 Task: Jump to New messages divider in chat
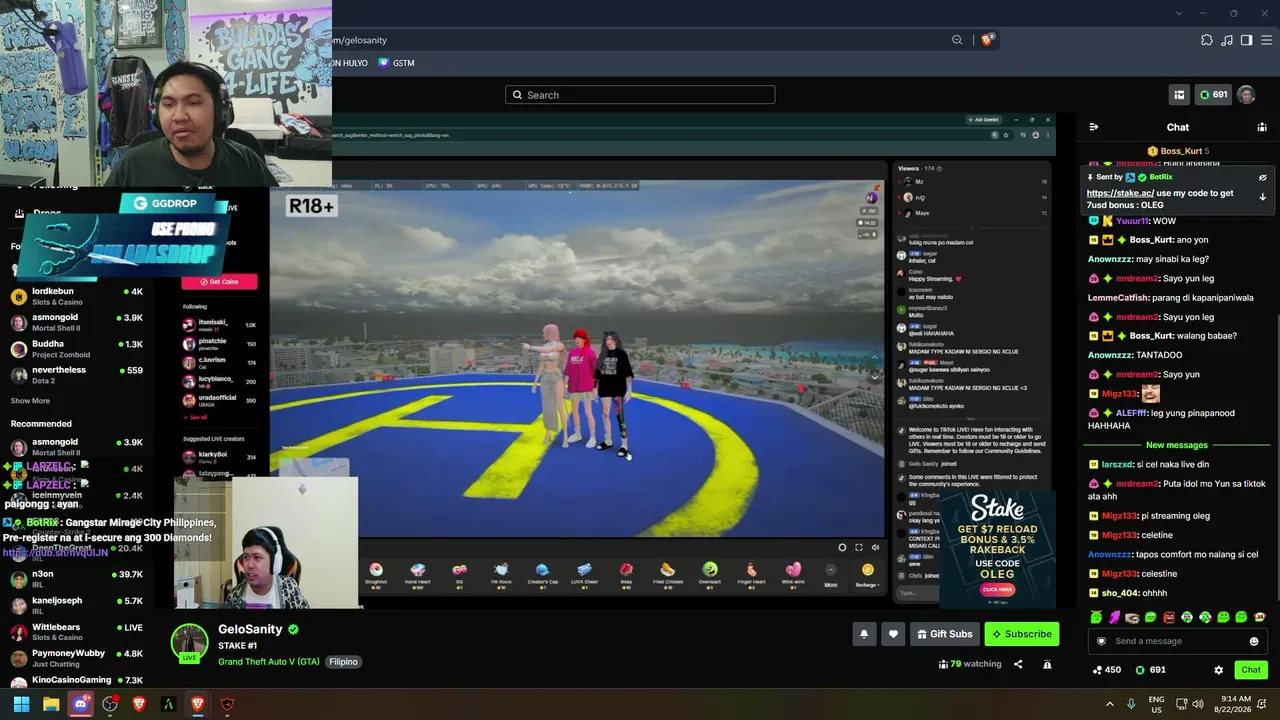1177,445
